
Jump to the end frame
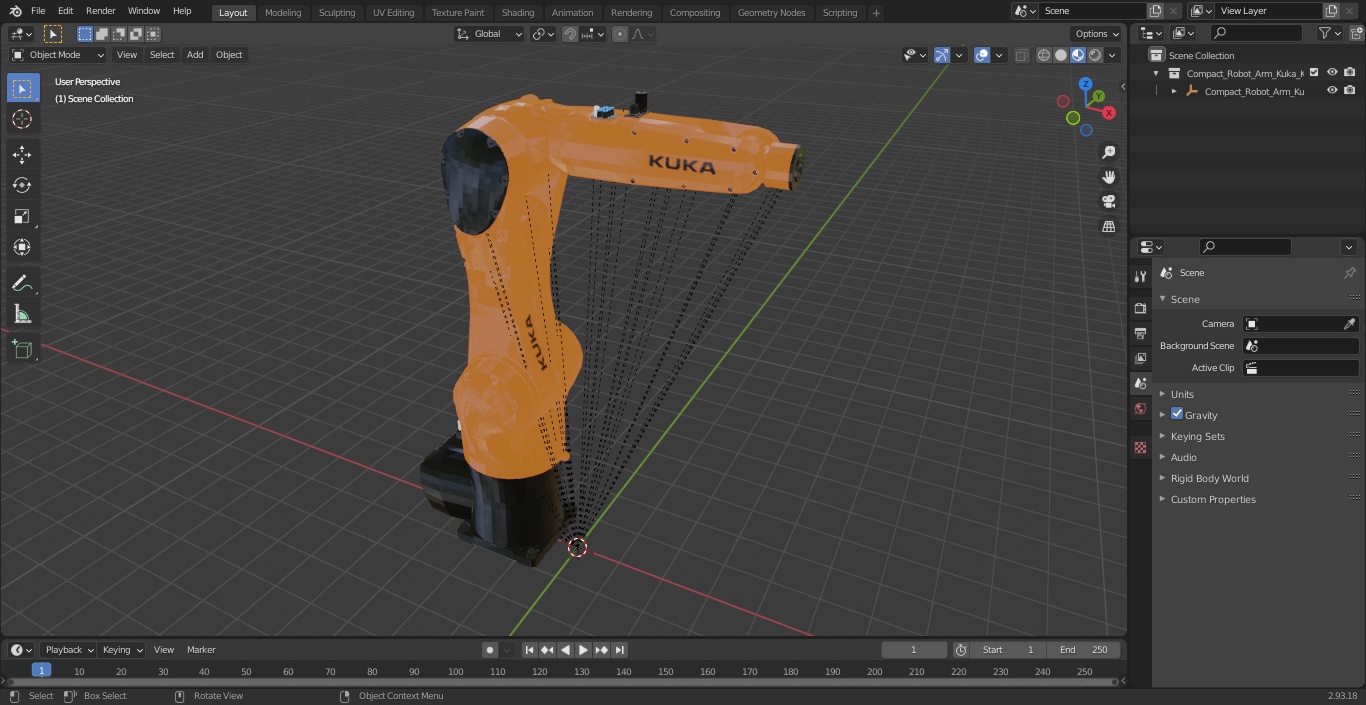coord(619,650)
